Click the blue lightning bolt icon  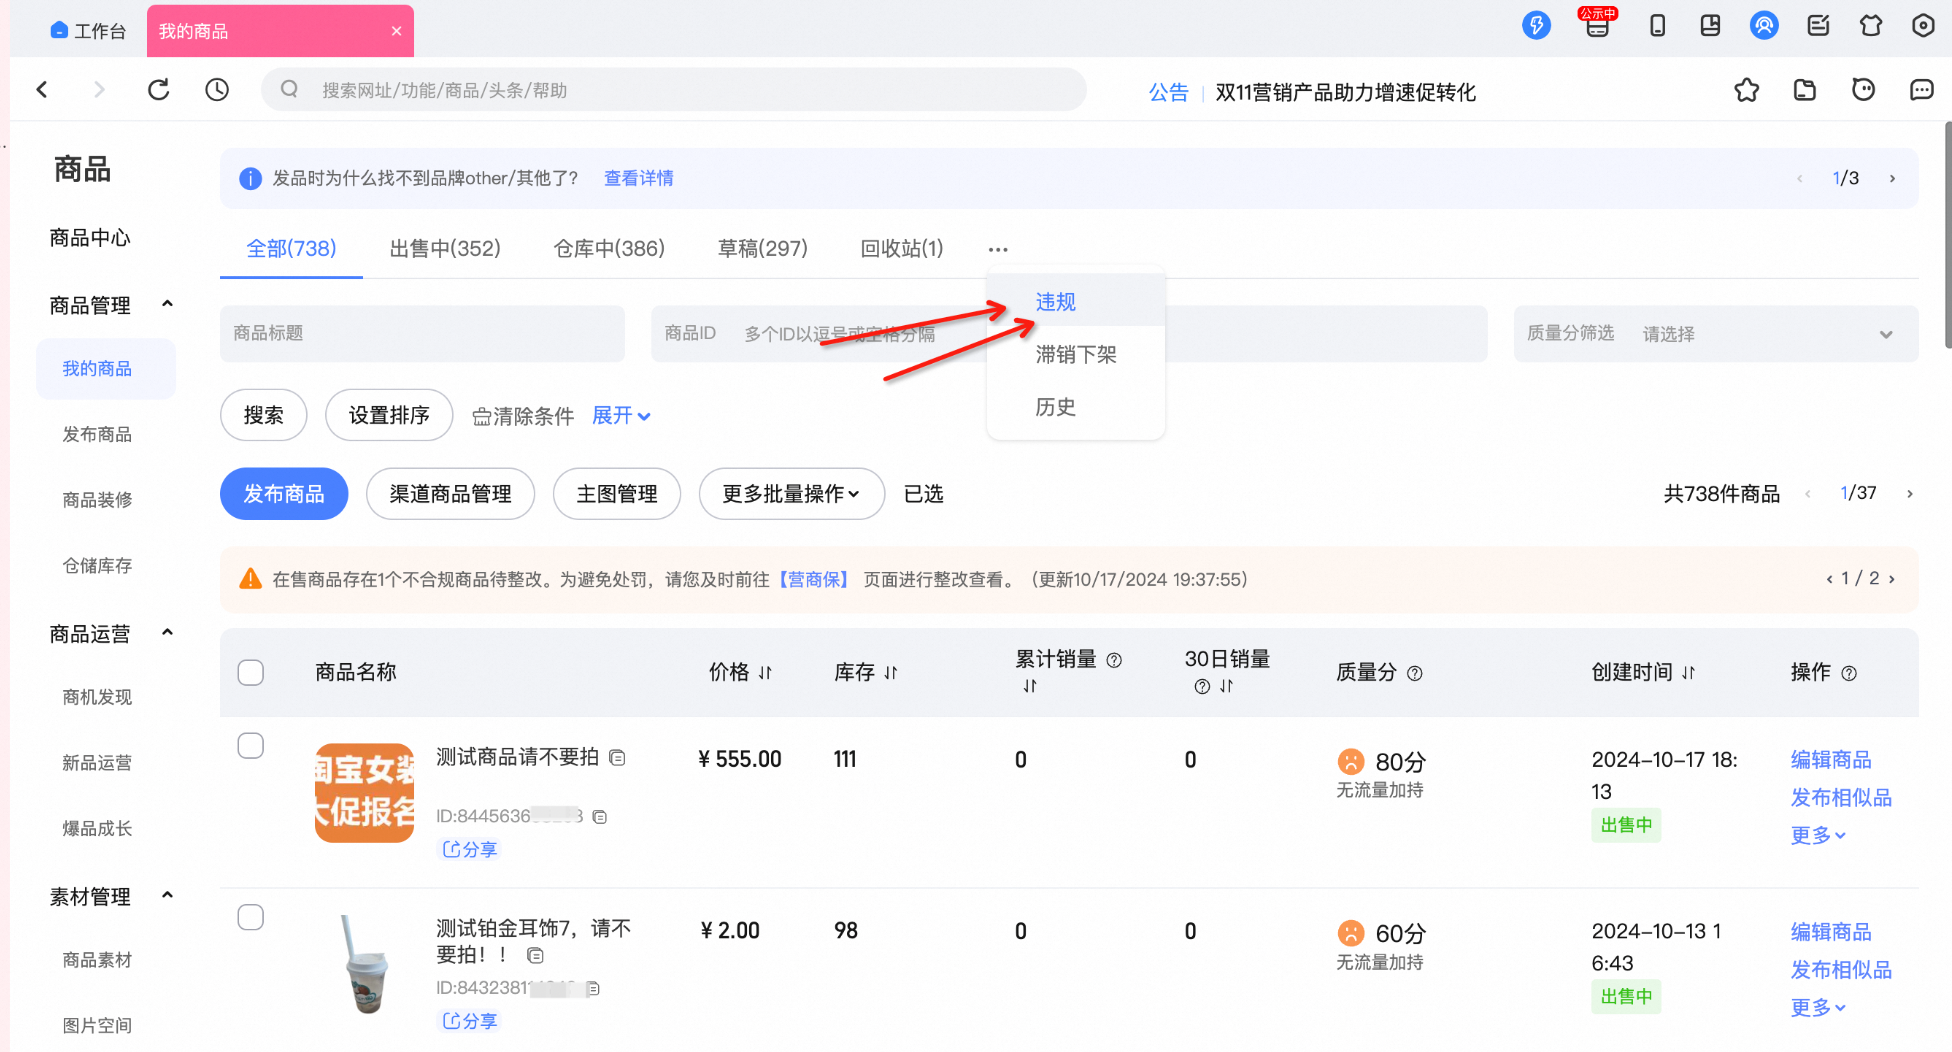click(1536, 26)
